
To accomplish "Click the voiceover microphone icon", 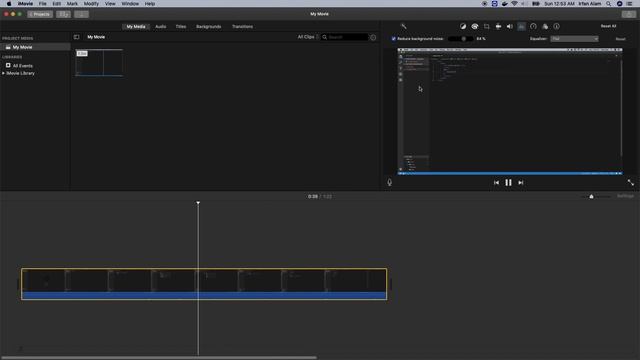I will coord(389,182).
